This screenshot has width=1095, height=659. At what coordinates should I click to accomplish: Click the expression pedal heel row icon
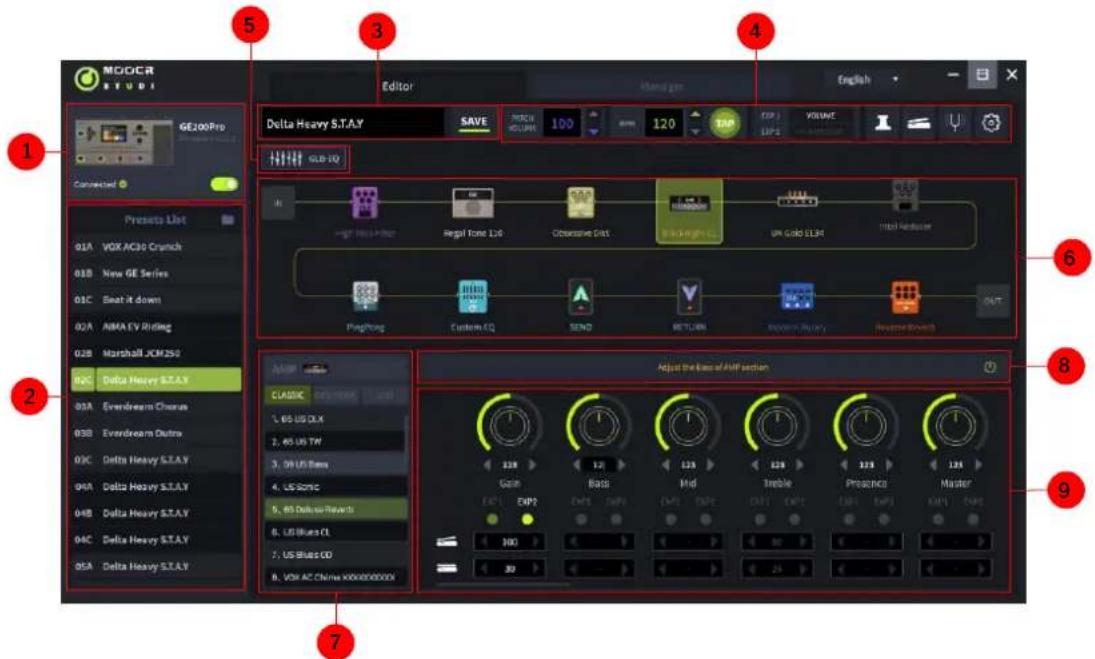[447, 568]
